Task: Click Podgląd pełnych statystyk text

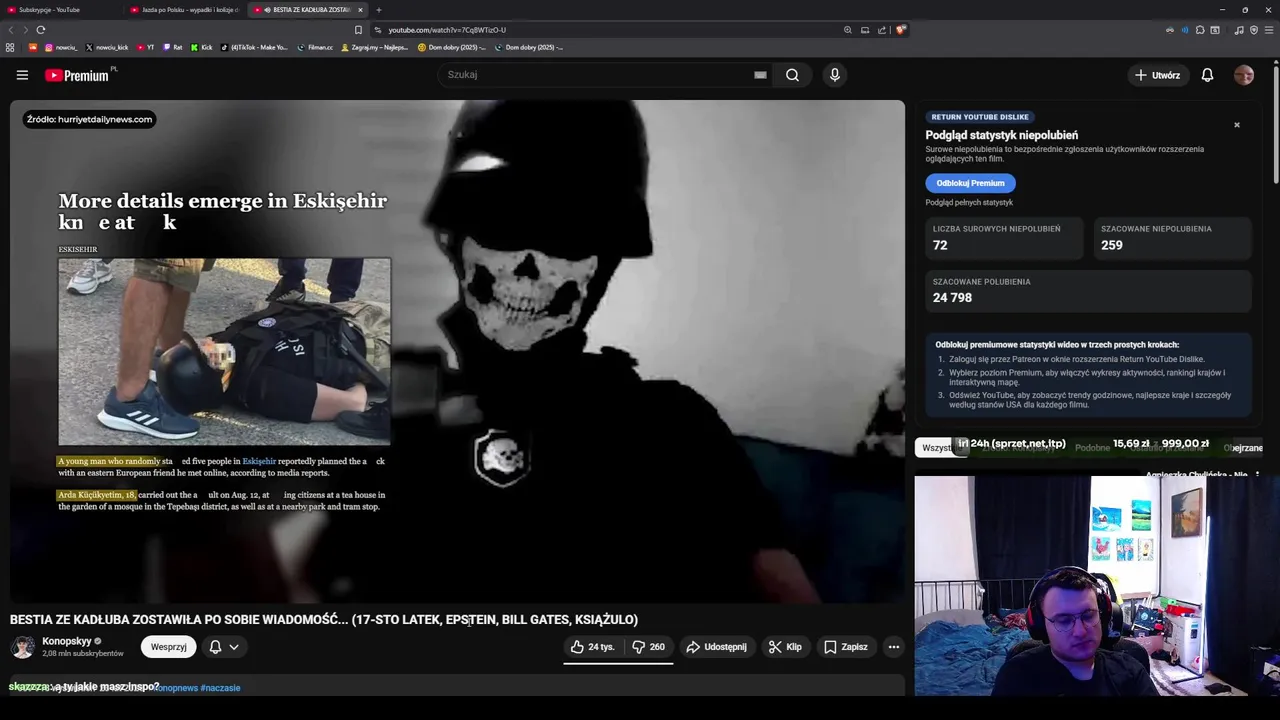Action: [x=969, y=202]
